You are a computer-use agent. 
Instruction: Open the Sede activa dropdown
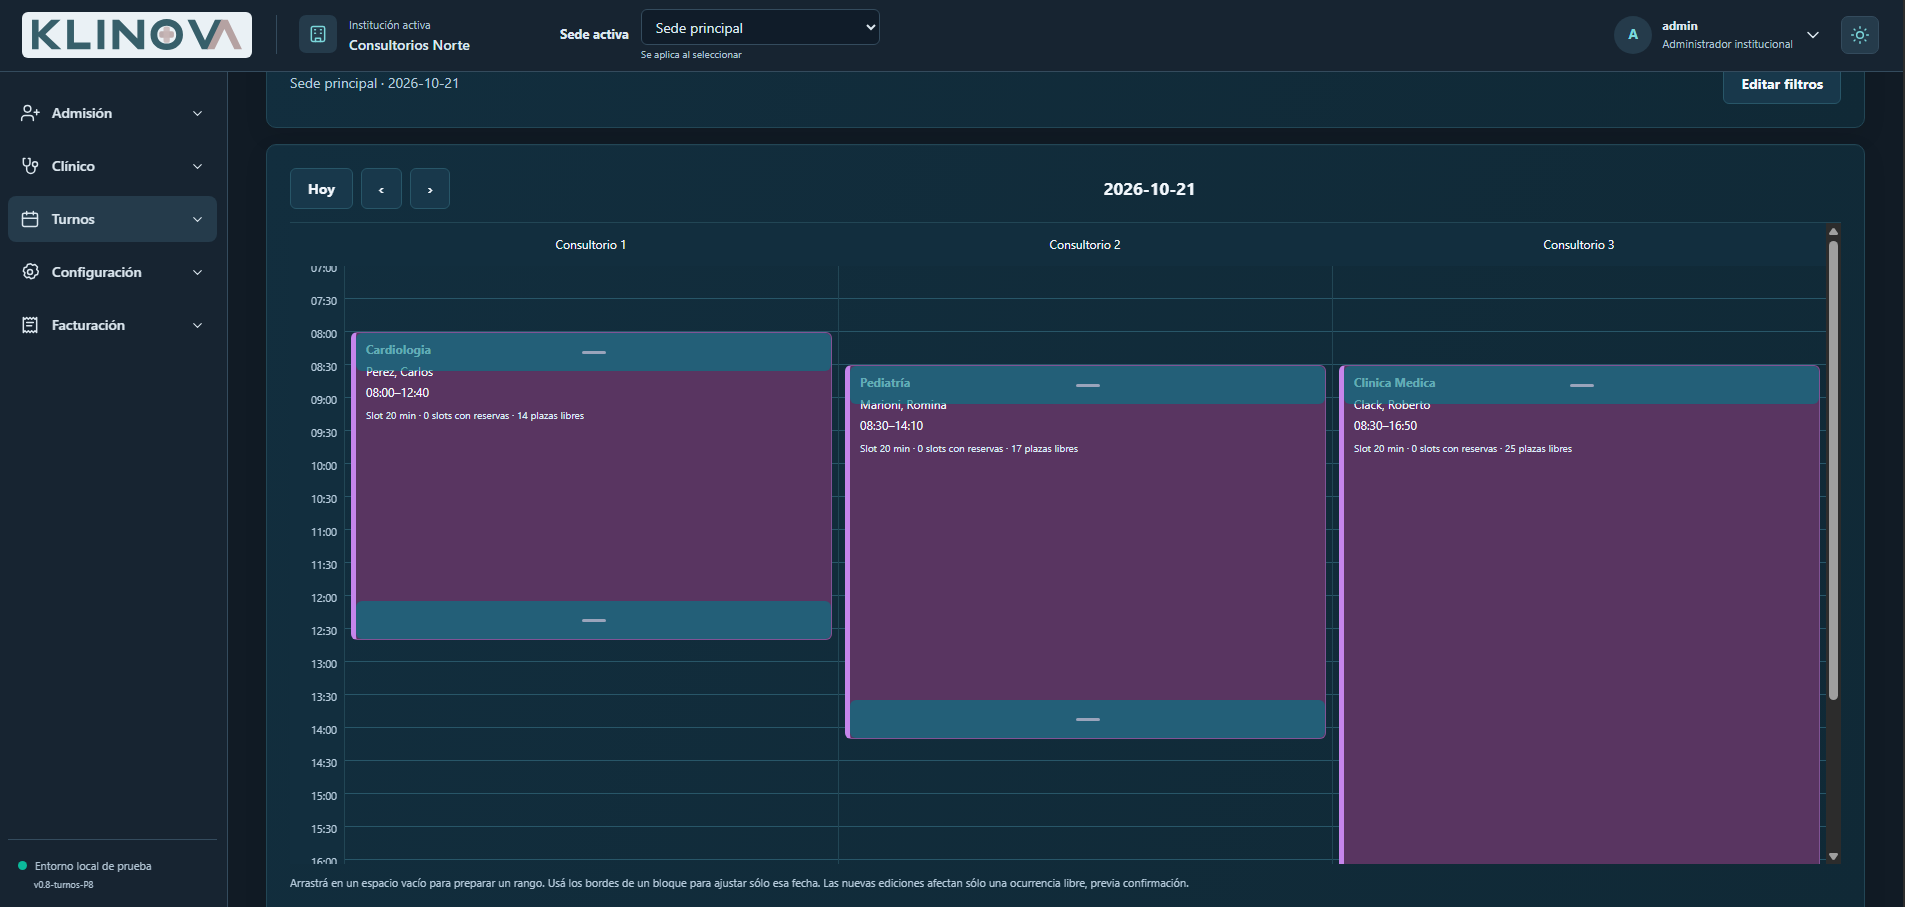click(760, 28)
